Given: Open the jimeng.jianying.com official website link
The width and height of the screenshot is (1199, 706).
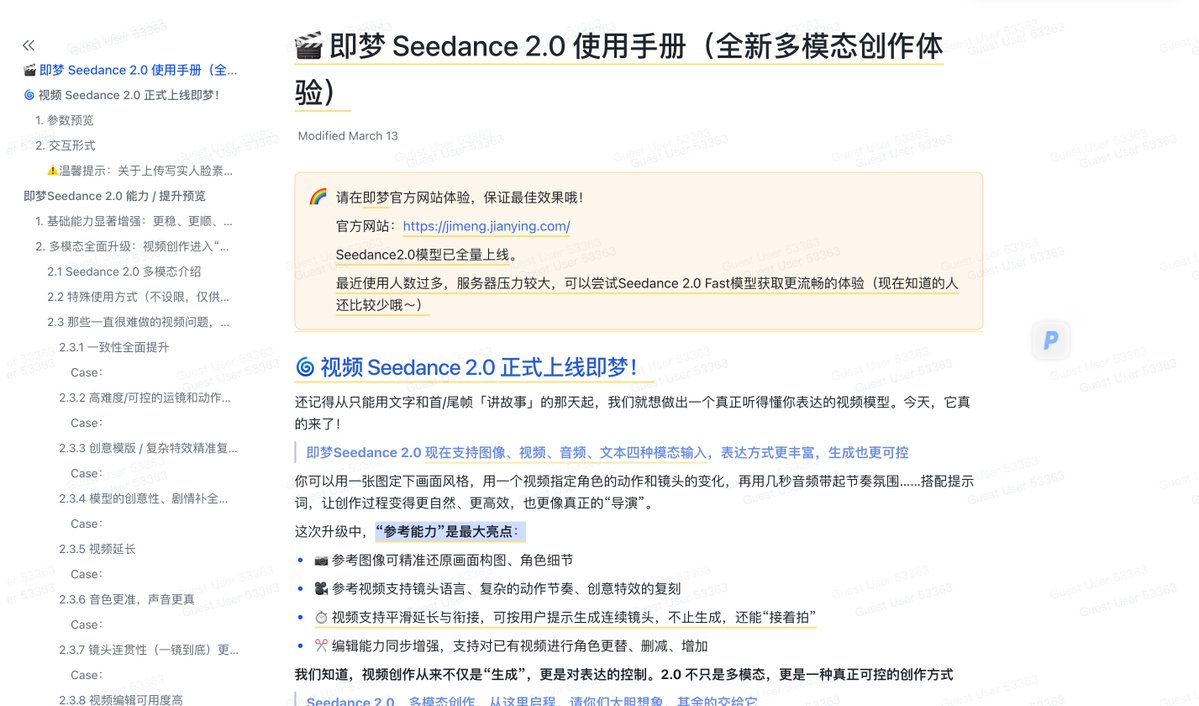Looking at the screenshot, I should point(488,226).
